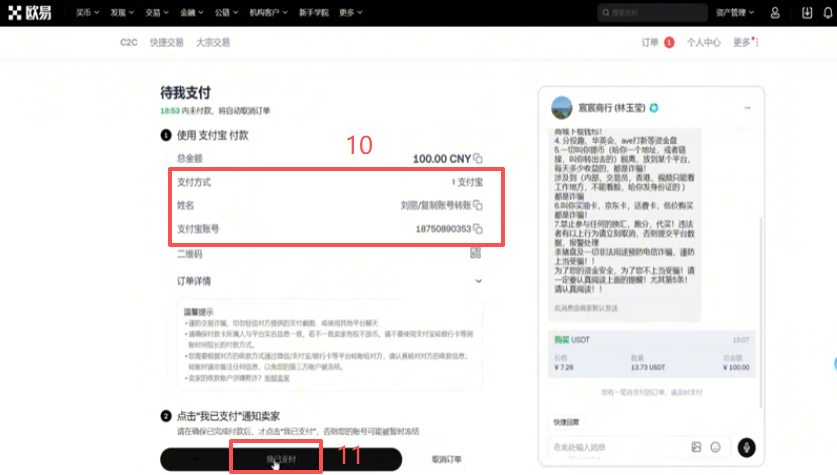
Task: Open the 资产管理 dropdown
Action: coord(735,12)
